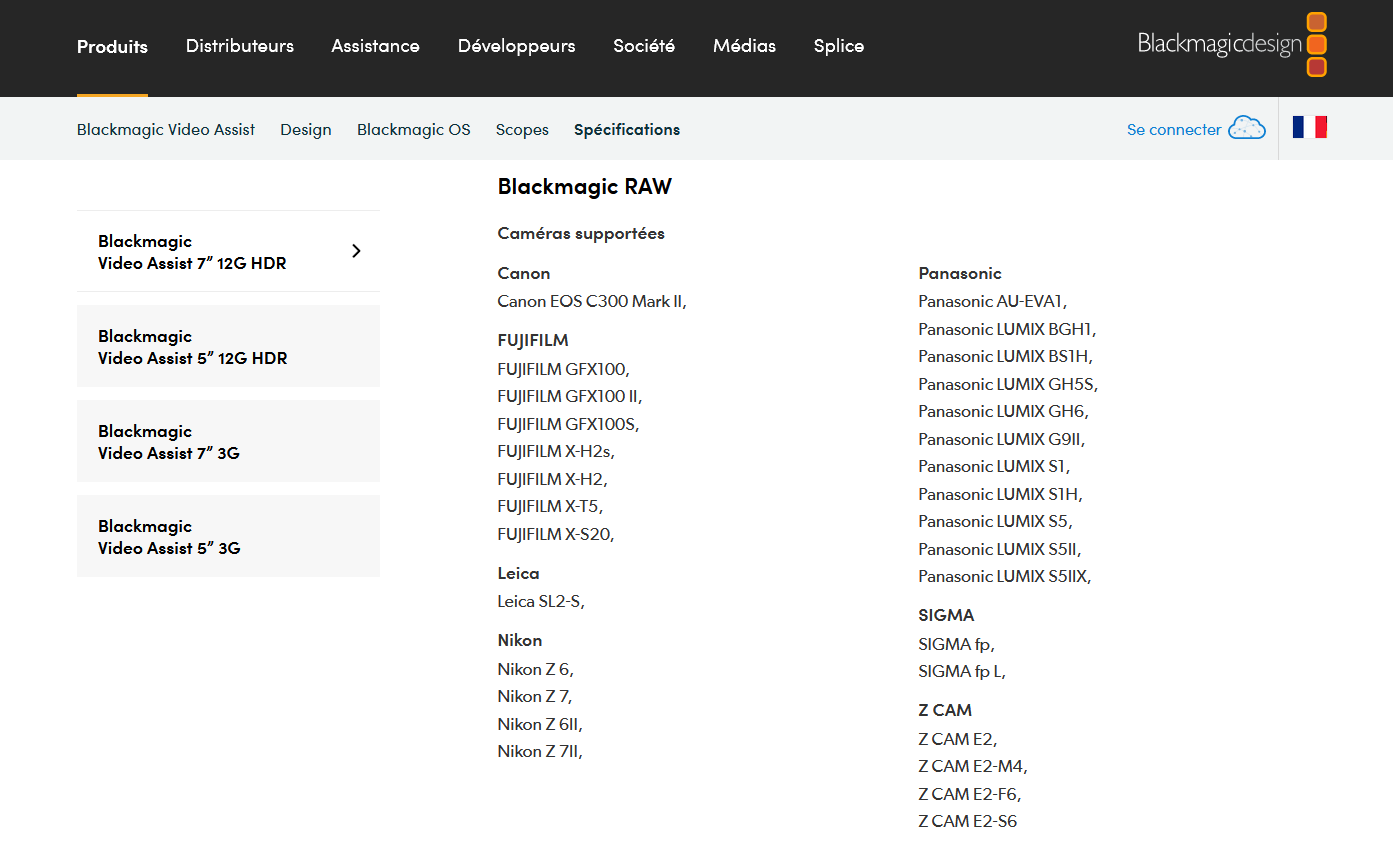Switch to the Scopes subpage
The width and height of the screenshot is (1393, 843).
point(522,129)
